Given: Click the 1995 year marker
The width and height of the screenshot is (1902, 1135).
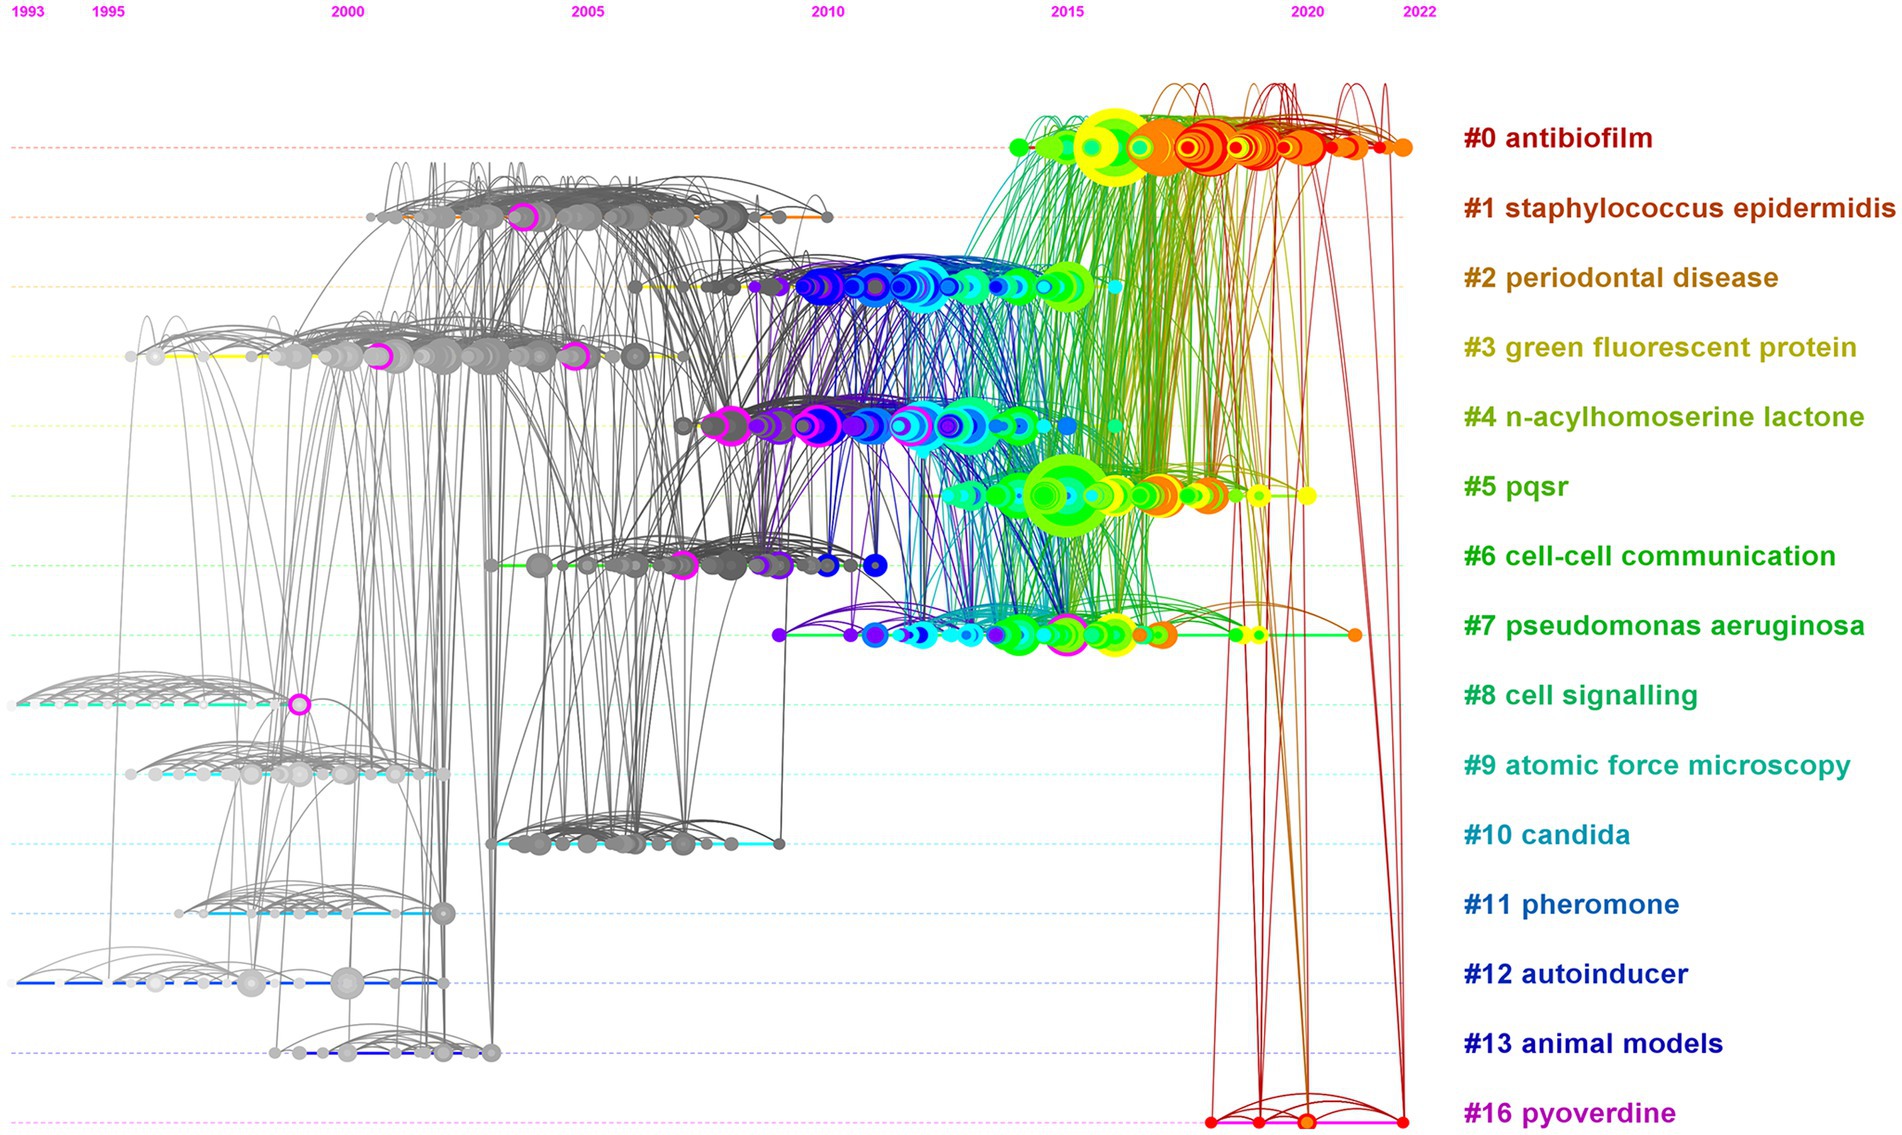Looking at the screenshot, I should (108, 12).
